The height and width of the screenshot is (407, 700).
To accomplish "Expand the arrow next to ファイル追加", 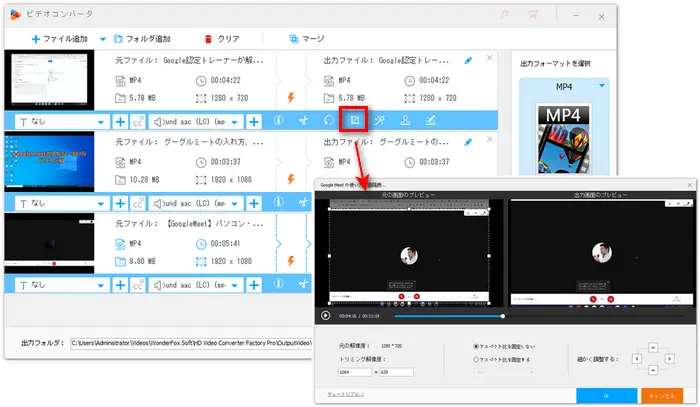I will coord(104,39).
